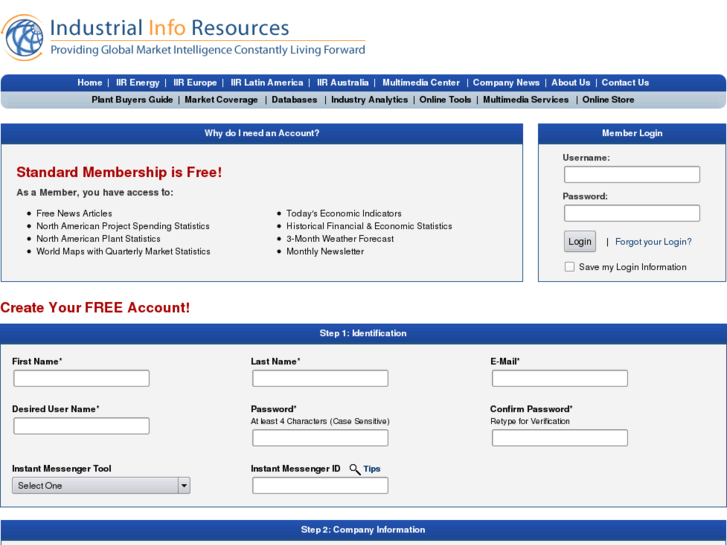Click 'Step 2: Company Information' header
Viewport: 727px width, 545px height.
click(x=363, y=530)
